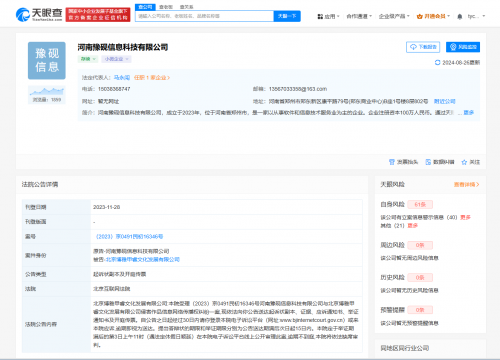Viewport: 500px width, 360px height.
Task: Click the company title 河南豫砚信息科技有限公司
Action: 123,47
